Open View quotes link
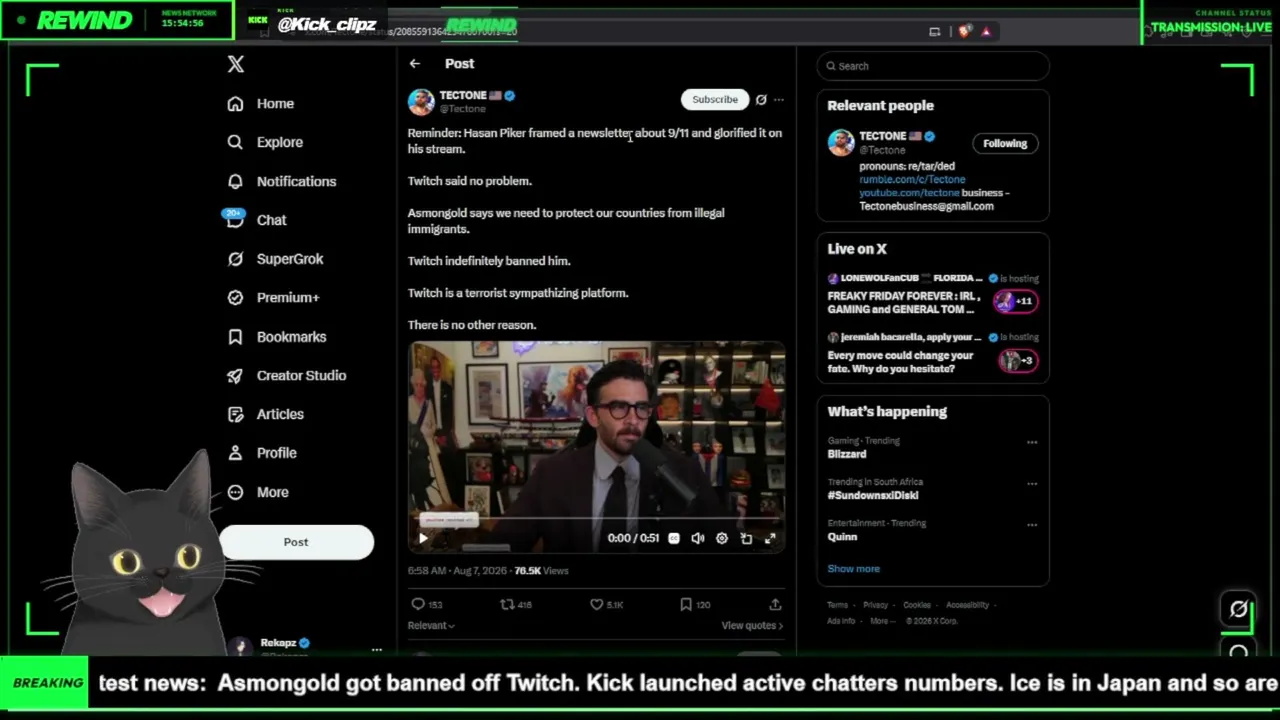 pyautogui.click(x=752, y=626)
